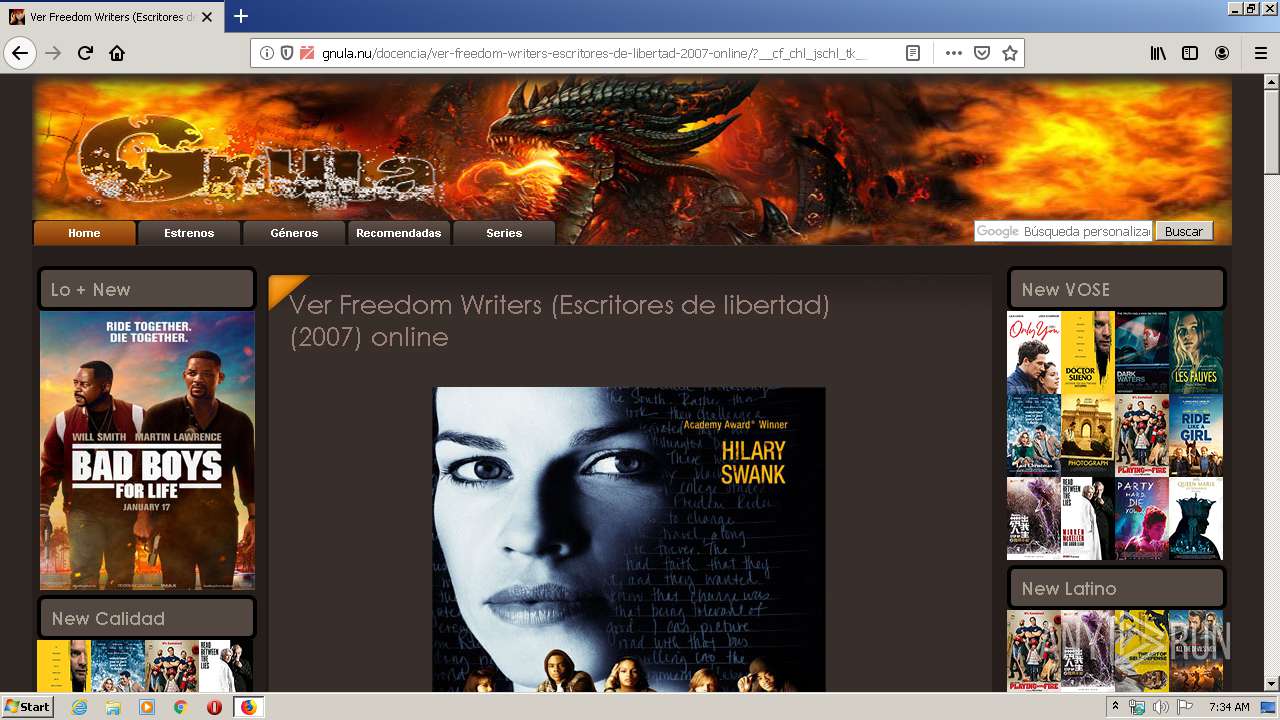Open the Firefox home page icon

click(x=117, y=53)
